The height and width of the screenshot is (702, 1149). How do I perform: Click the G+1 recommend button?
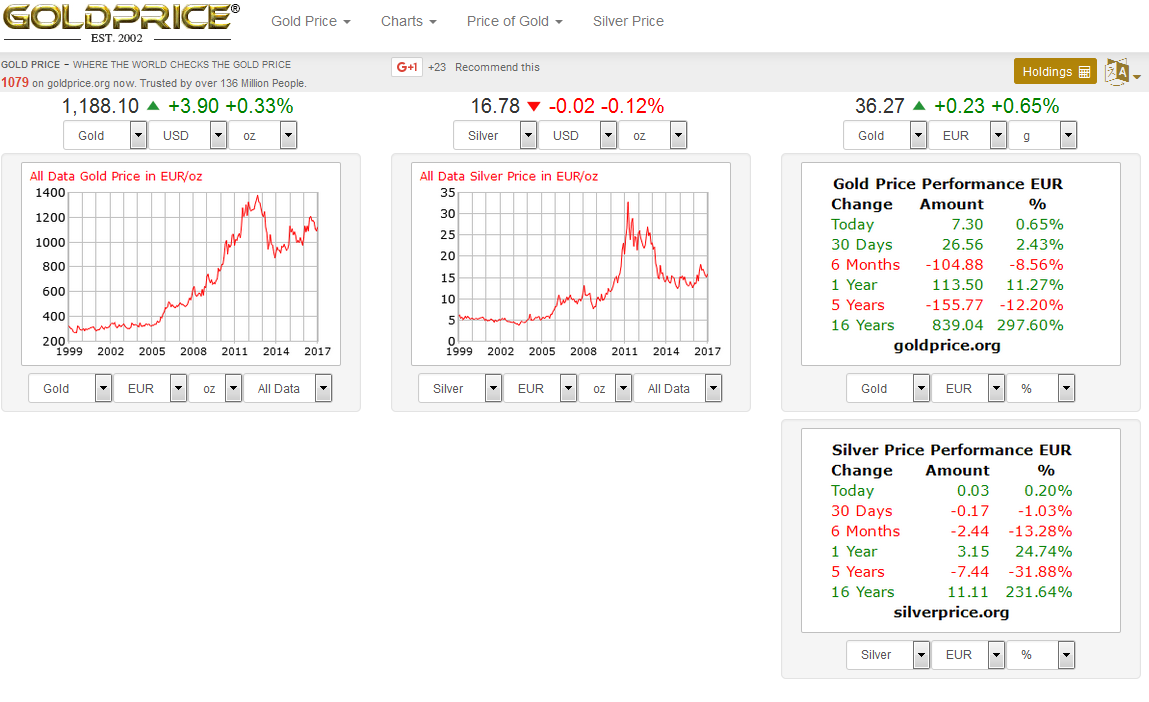tap(407, 67)
